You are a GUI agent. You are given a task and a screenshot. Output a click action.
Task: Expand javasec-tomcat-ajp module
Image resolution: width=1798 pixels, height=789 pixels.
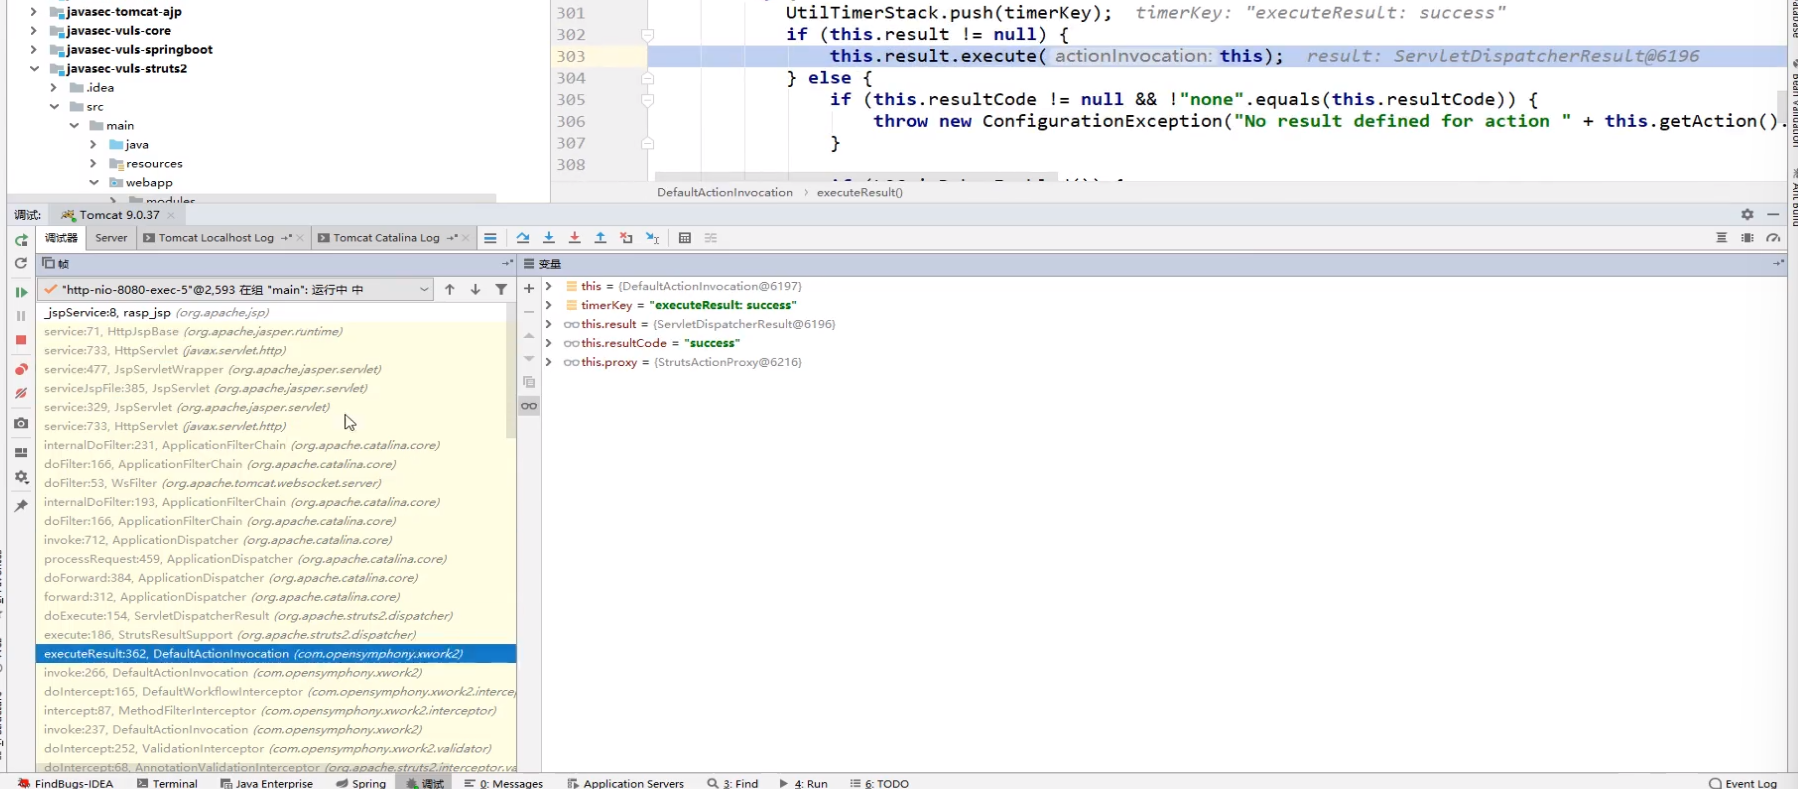pos(34,12)
